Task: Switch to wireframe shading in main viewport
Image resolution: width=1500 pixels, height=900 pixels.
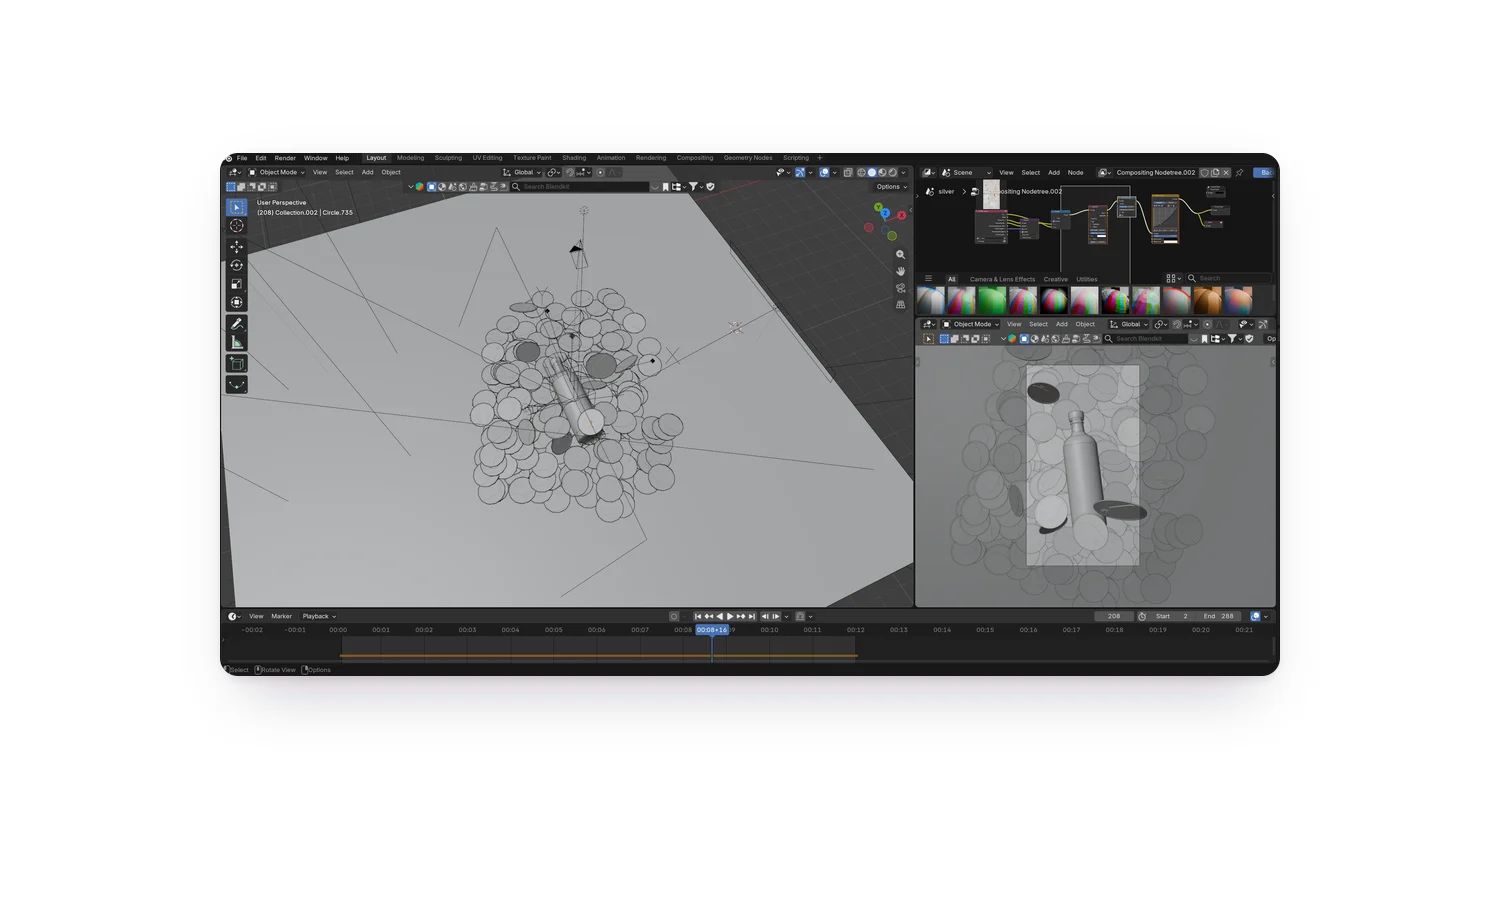Action: click(861, 172)
